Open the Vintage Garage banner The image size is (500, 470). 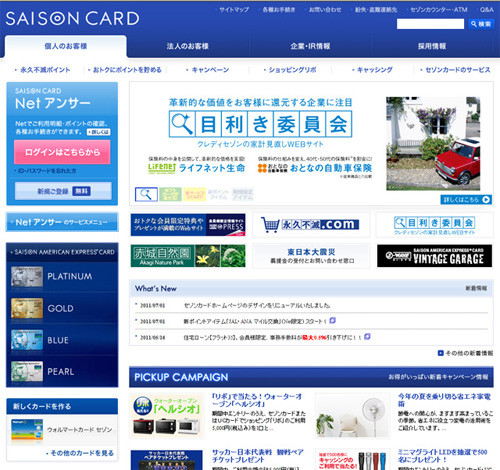tap(434, 256)
